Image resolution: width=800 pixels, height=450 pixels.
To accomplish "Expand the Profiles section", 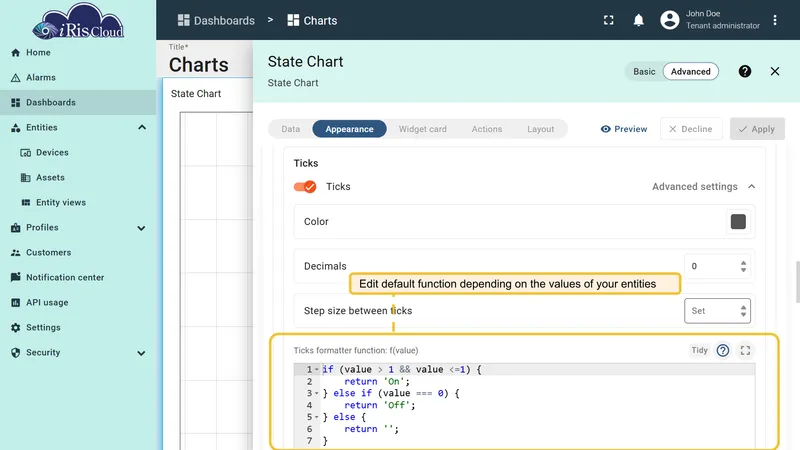I will [x=141, y=228].
